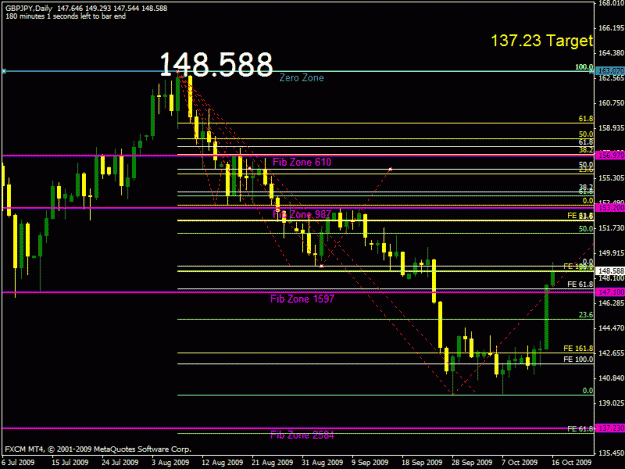Select the 'Fib Zone 1597' label
The width and height of the screenshot is (625, 469).
302,299
